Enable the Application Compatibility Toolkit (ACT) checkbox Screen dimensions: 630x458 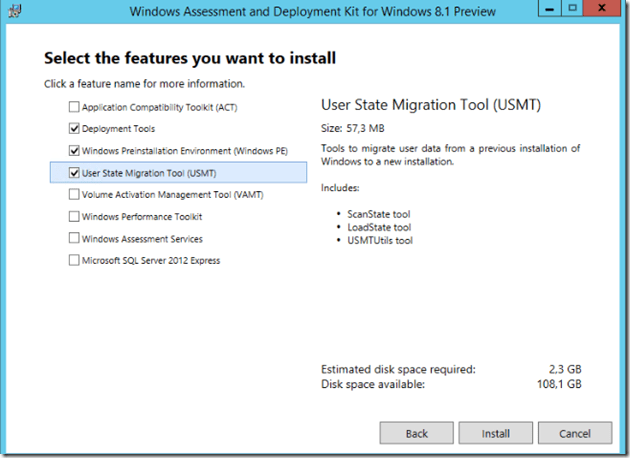click(74, 107)
